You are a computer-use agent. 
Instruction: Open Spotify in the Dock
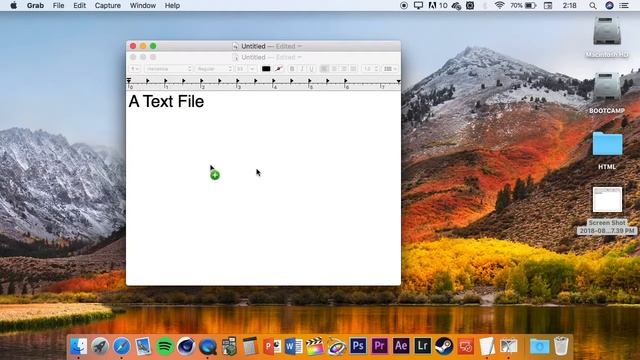(165, 347)
